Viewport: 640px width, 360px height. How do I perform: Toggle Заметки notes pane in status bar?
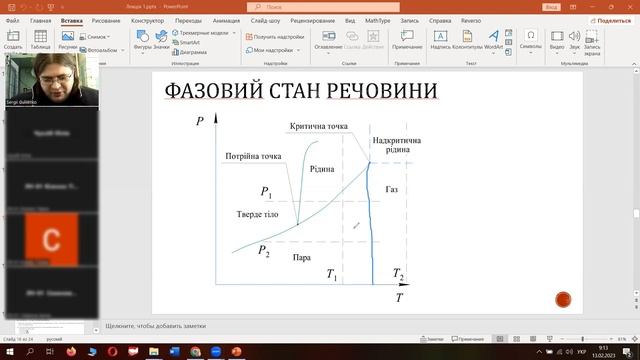[x=432, y=339]
